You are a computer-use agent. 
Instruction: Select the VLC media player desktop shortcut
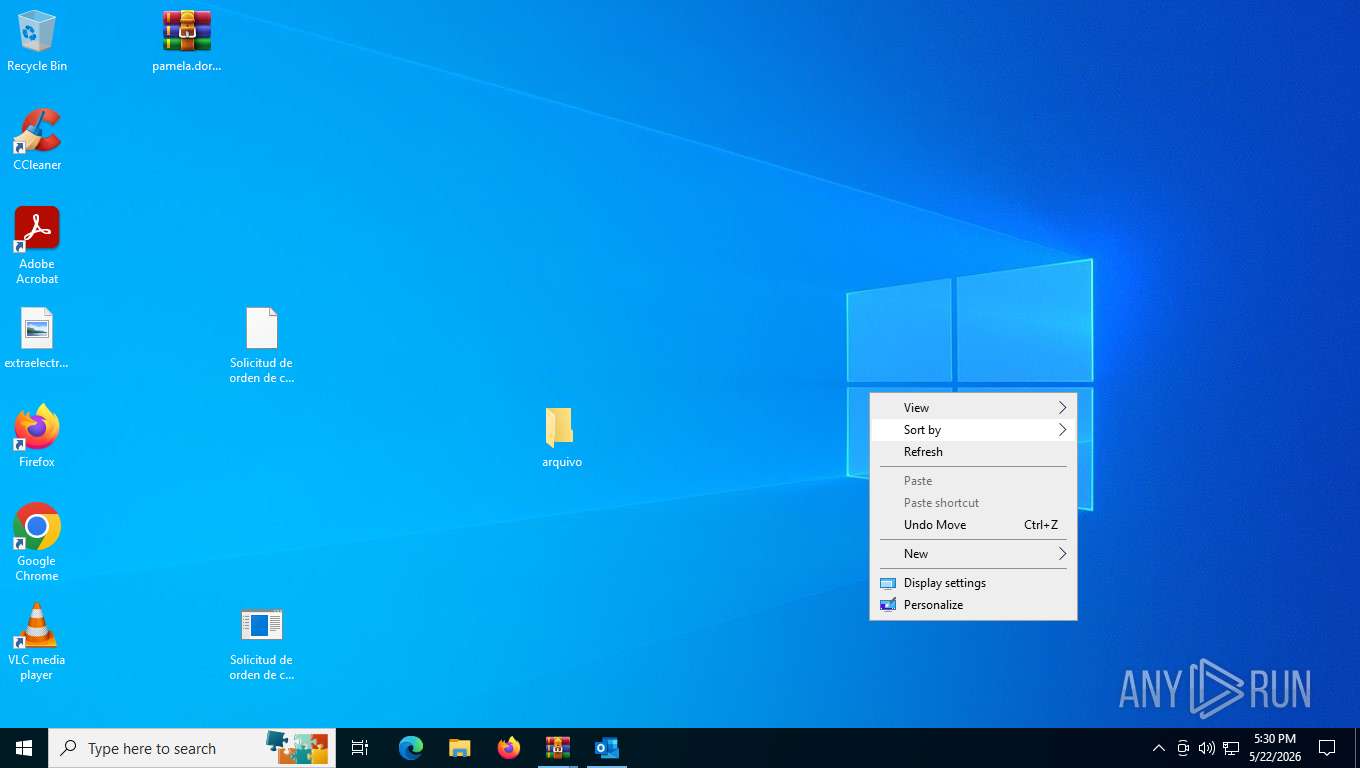click(x=37, y=642)
